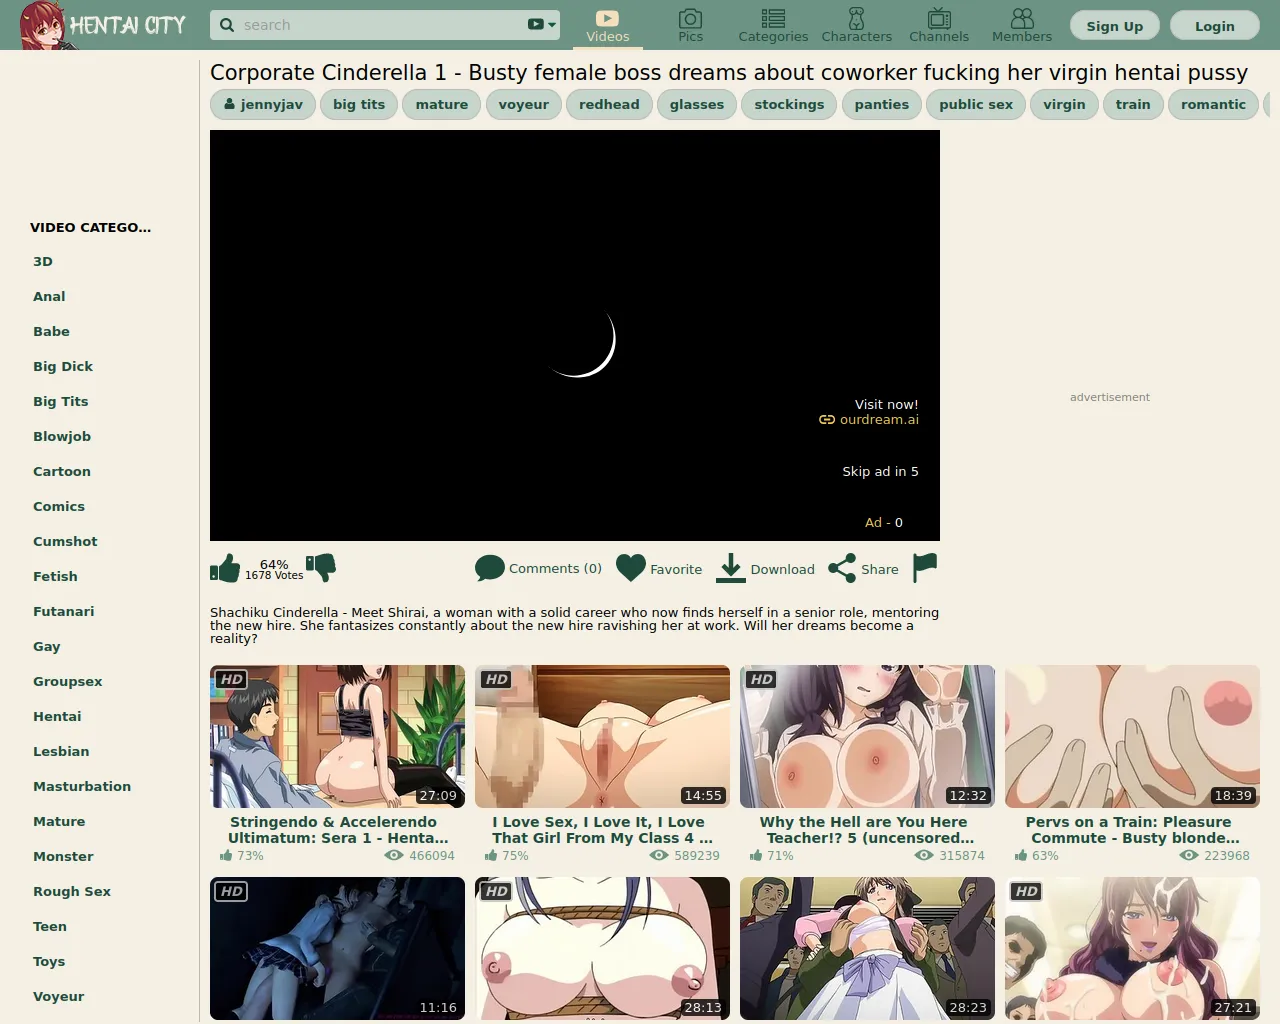The width and height of the screenshot is (1280, 1024).
Task: Click the Share icon below player
Action: pos(842,568)
